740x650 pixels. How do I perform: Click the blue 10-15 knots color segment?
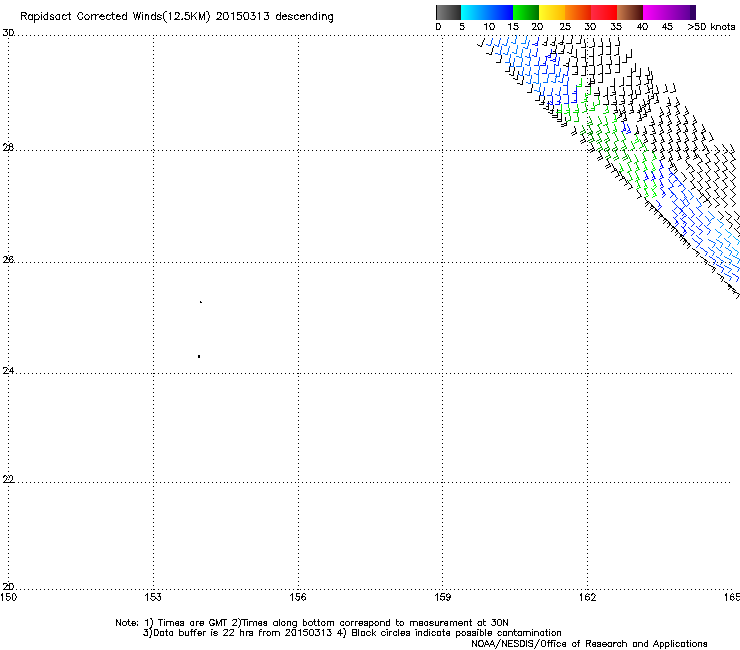500,12
